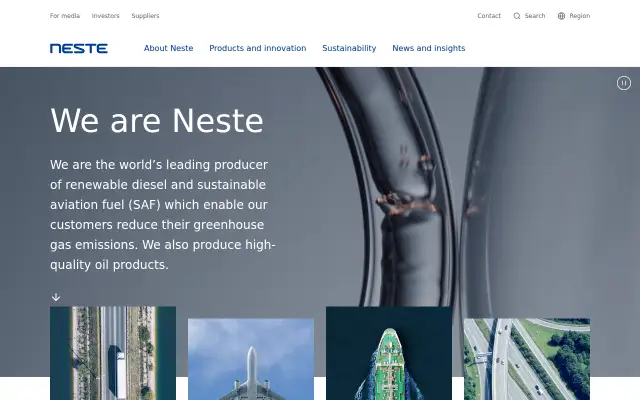Open the green cargo ship thumbnail

(389, 353)
